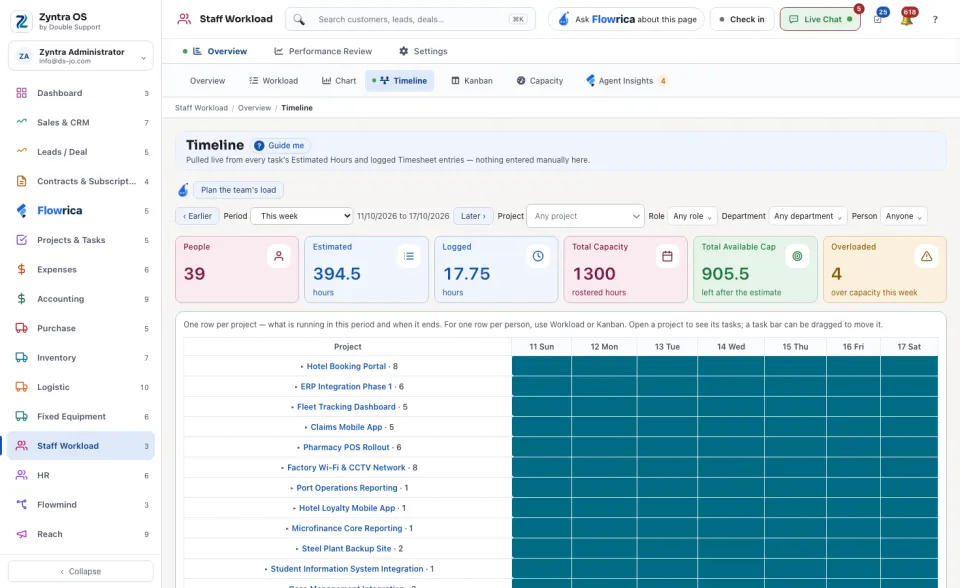This screenshot has width=960, height=588.
Task: Click the Expenses dollar icon
Action: 21,269
